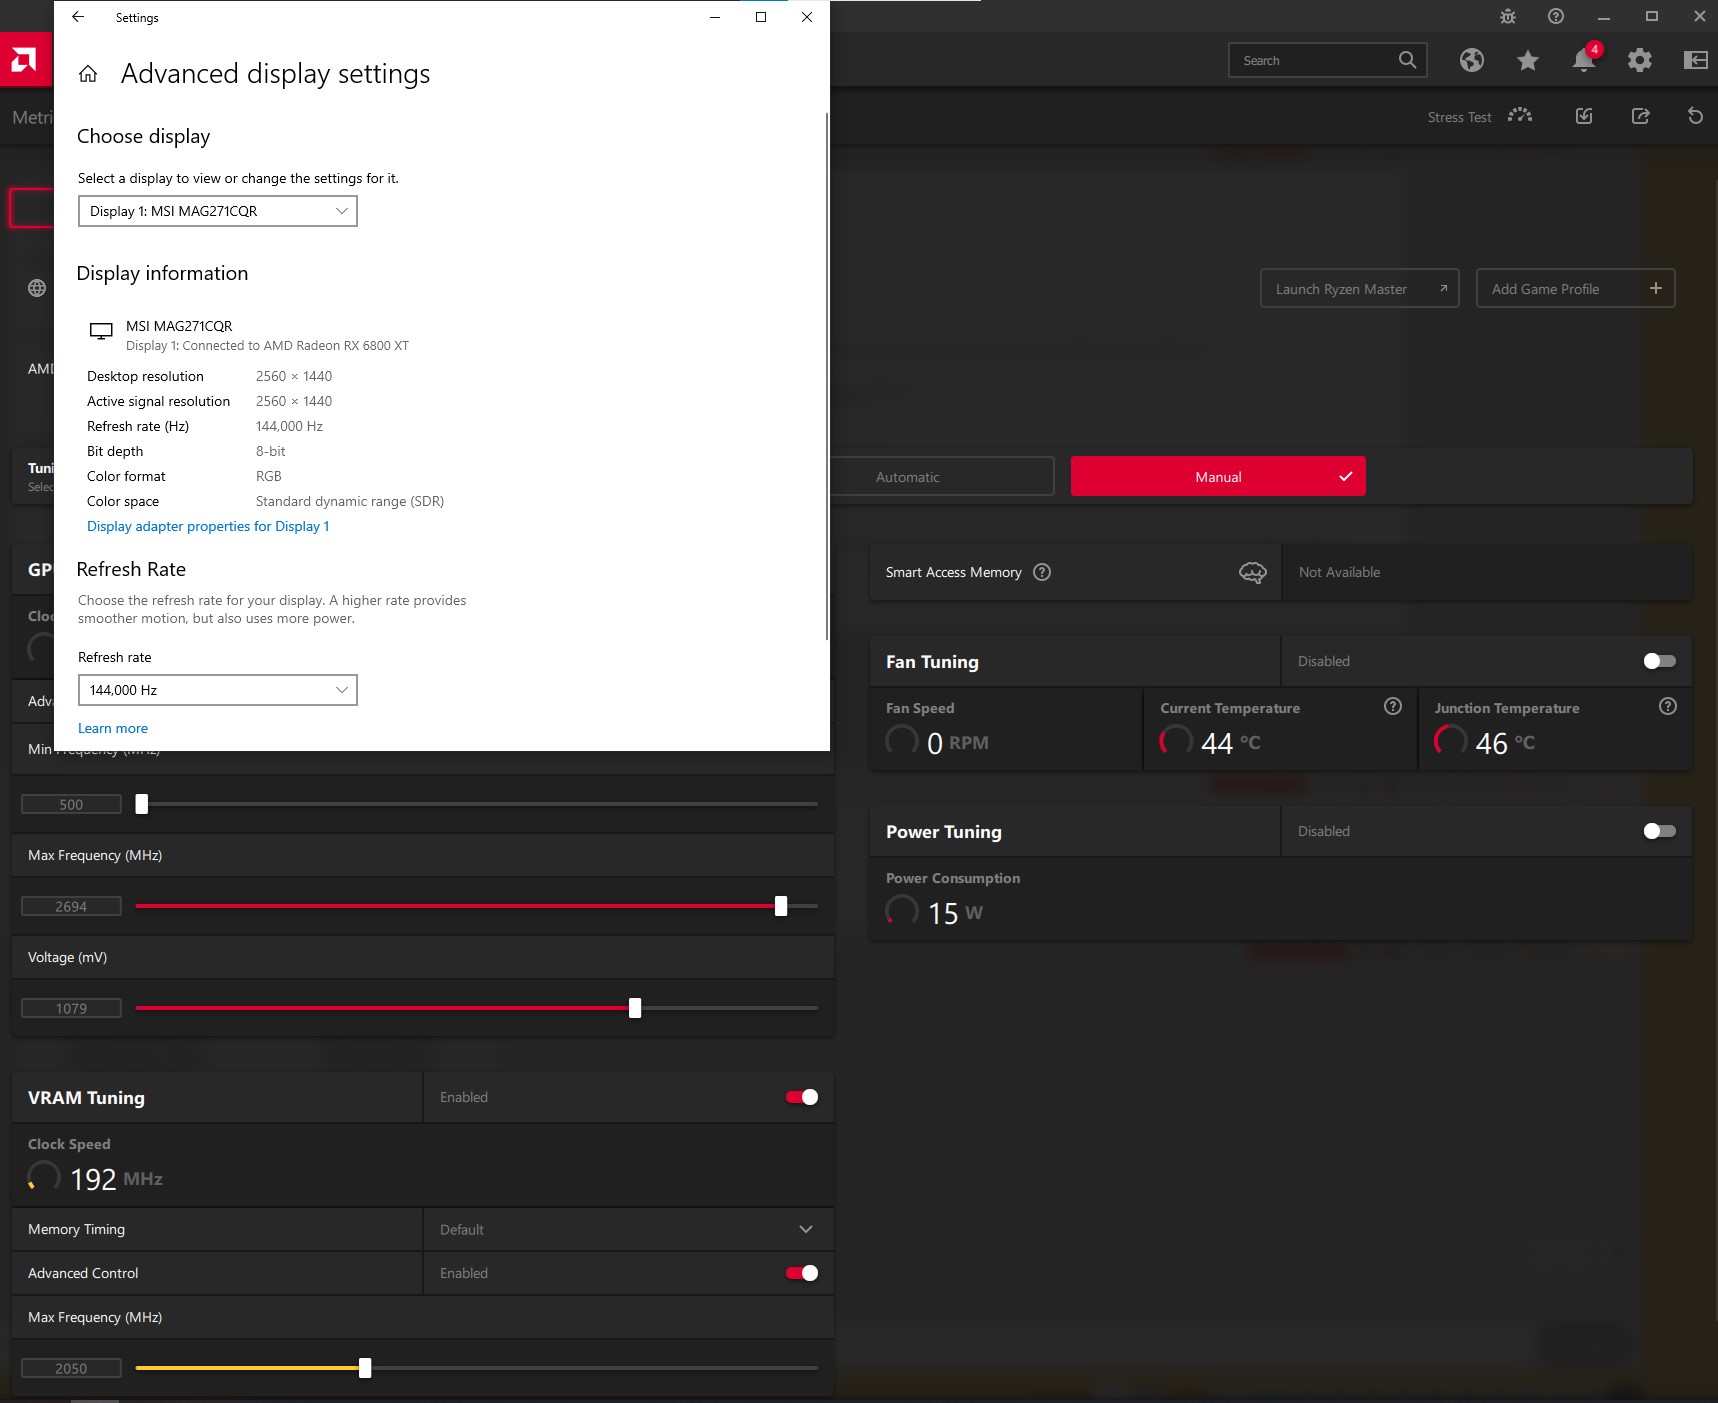Click the Stress Test label
Image resolution: width=1718 pixels, height=1403 pixels.
pos(1459,117)
